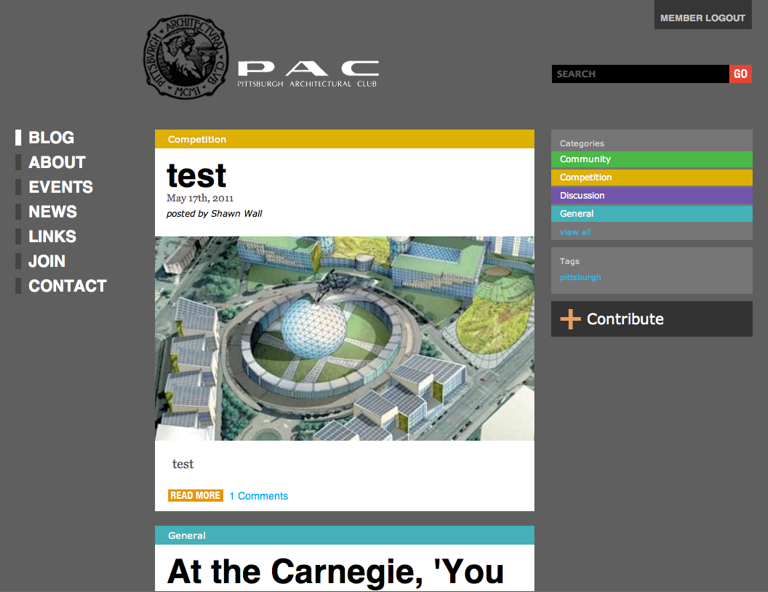The image size is (768, 592).
Task: Click the Competition header on the test post
Action: 344,139
